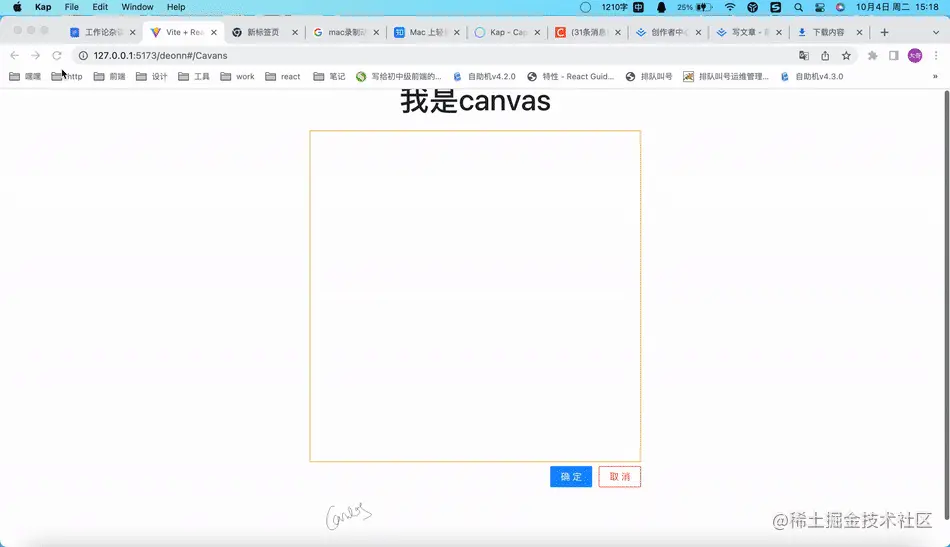
Task: Show hidden bookmarks with the double chevron
Action: coord(935,76)
